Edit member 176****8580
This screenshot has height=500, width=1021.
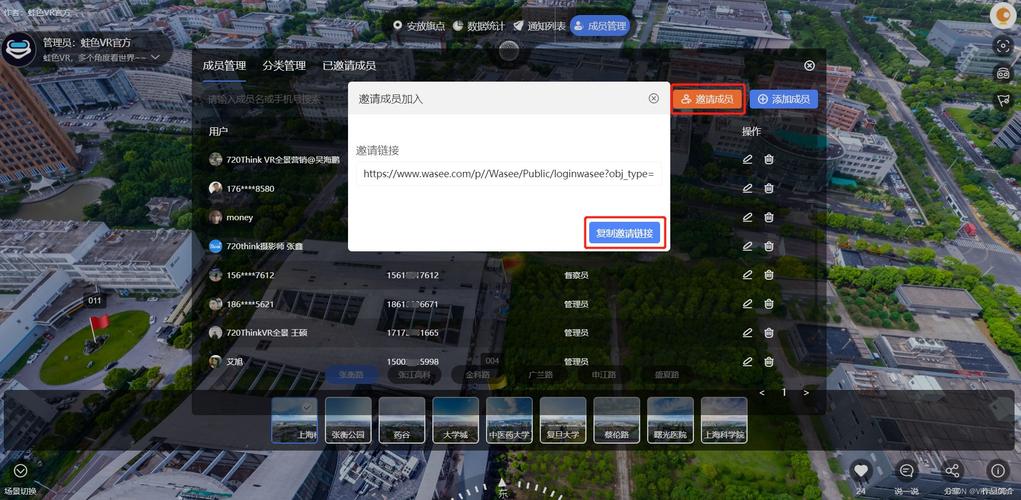pos(747,188)
